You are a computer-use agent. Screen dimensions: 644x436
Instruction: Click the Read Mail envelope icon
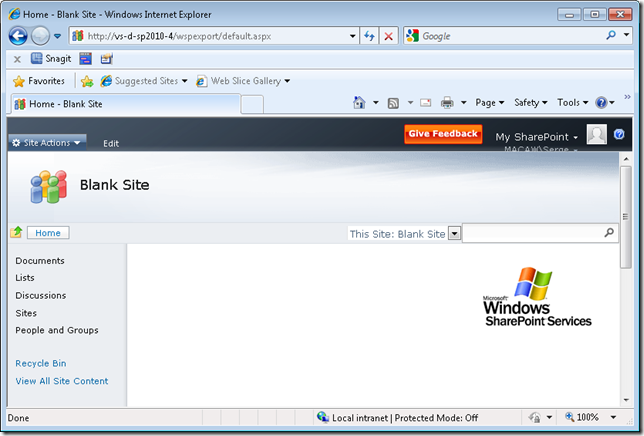coord(426,103)
